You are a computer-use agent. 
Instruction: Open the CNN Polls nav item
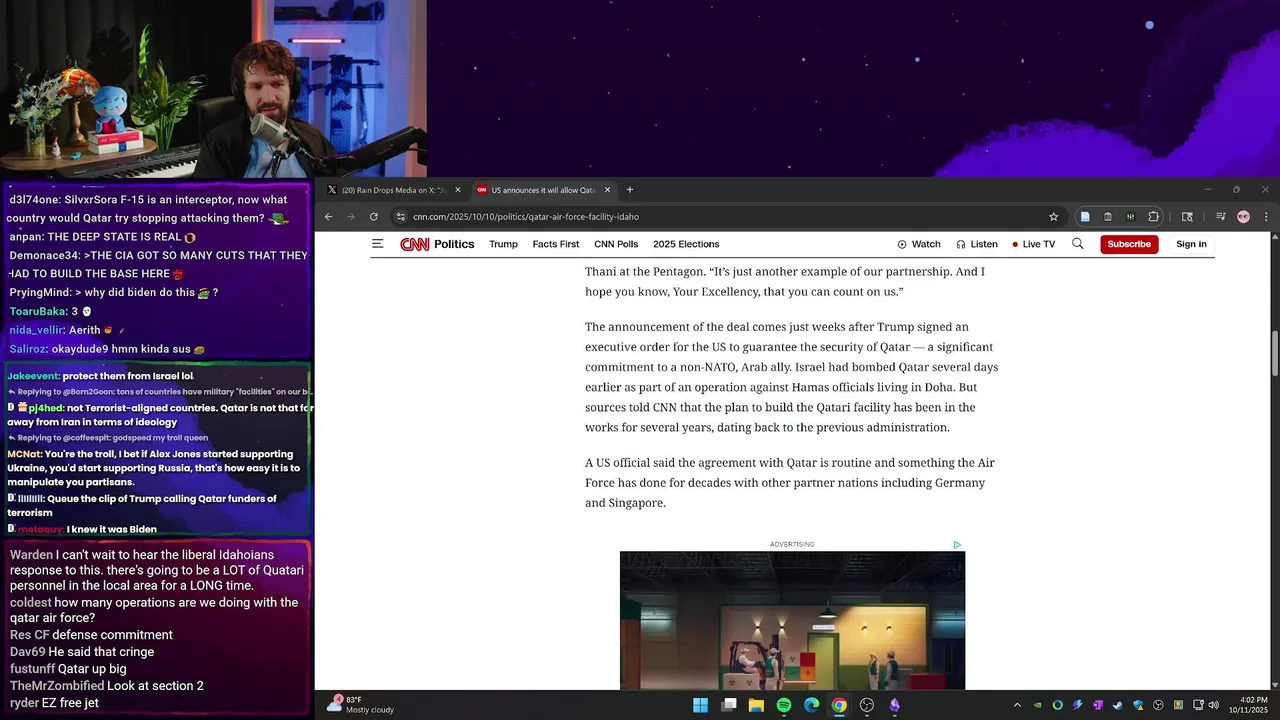pos(616,244)
